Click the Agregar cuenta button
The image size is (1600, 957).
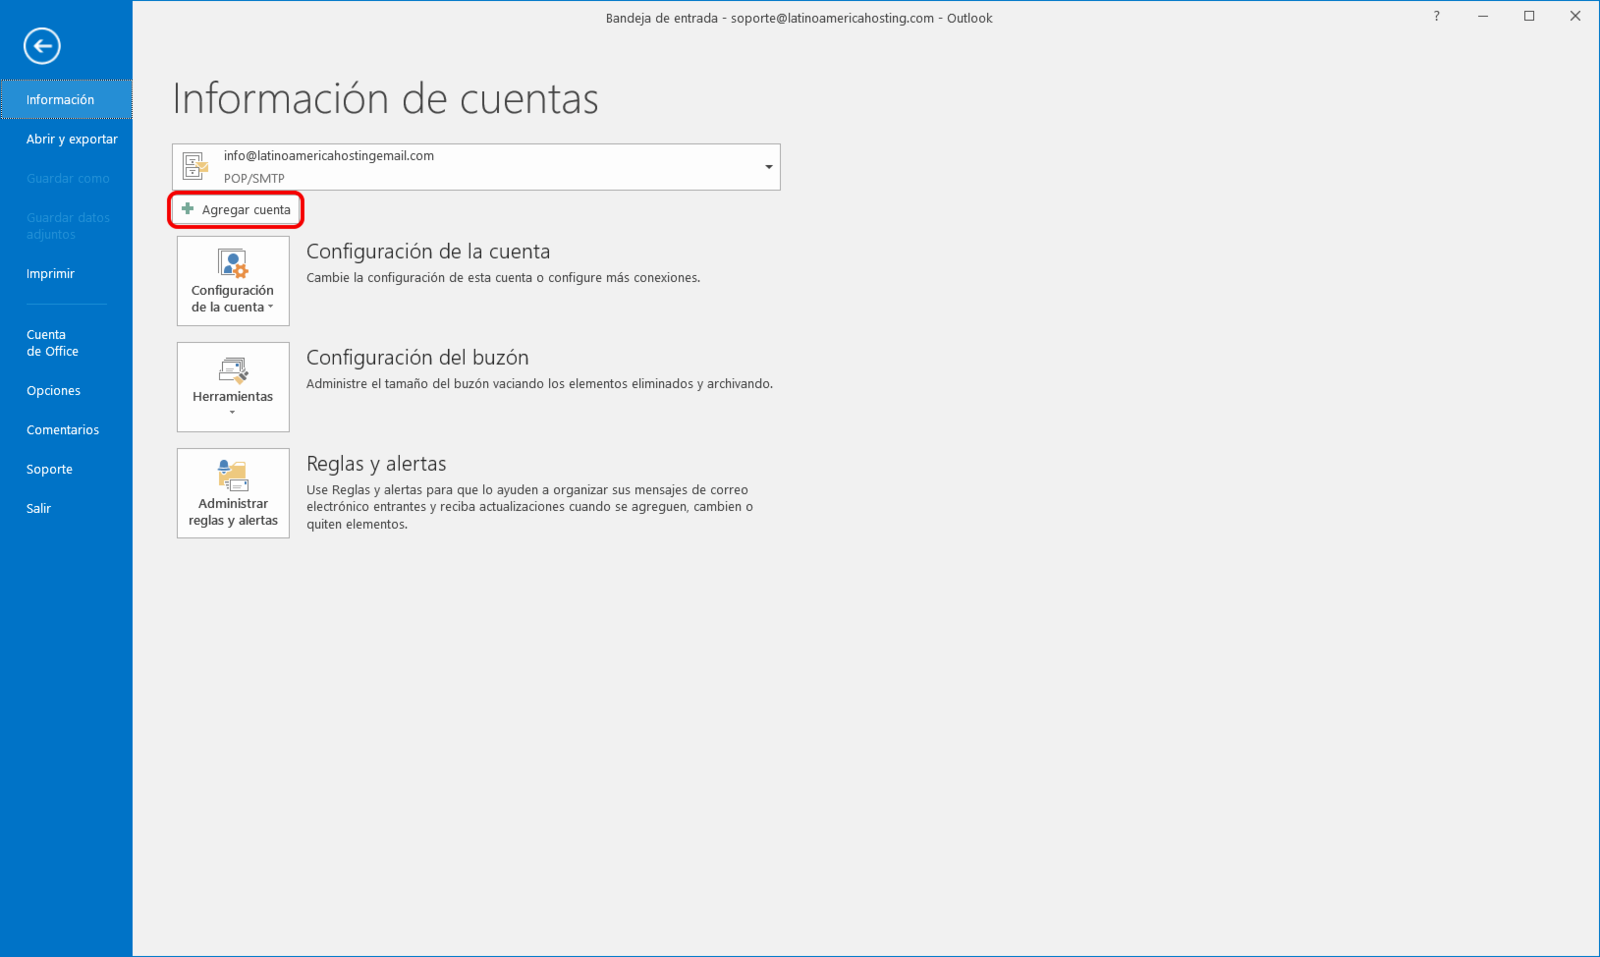click(x=236, y=210)
